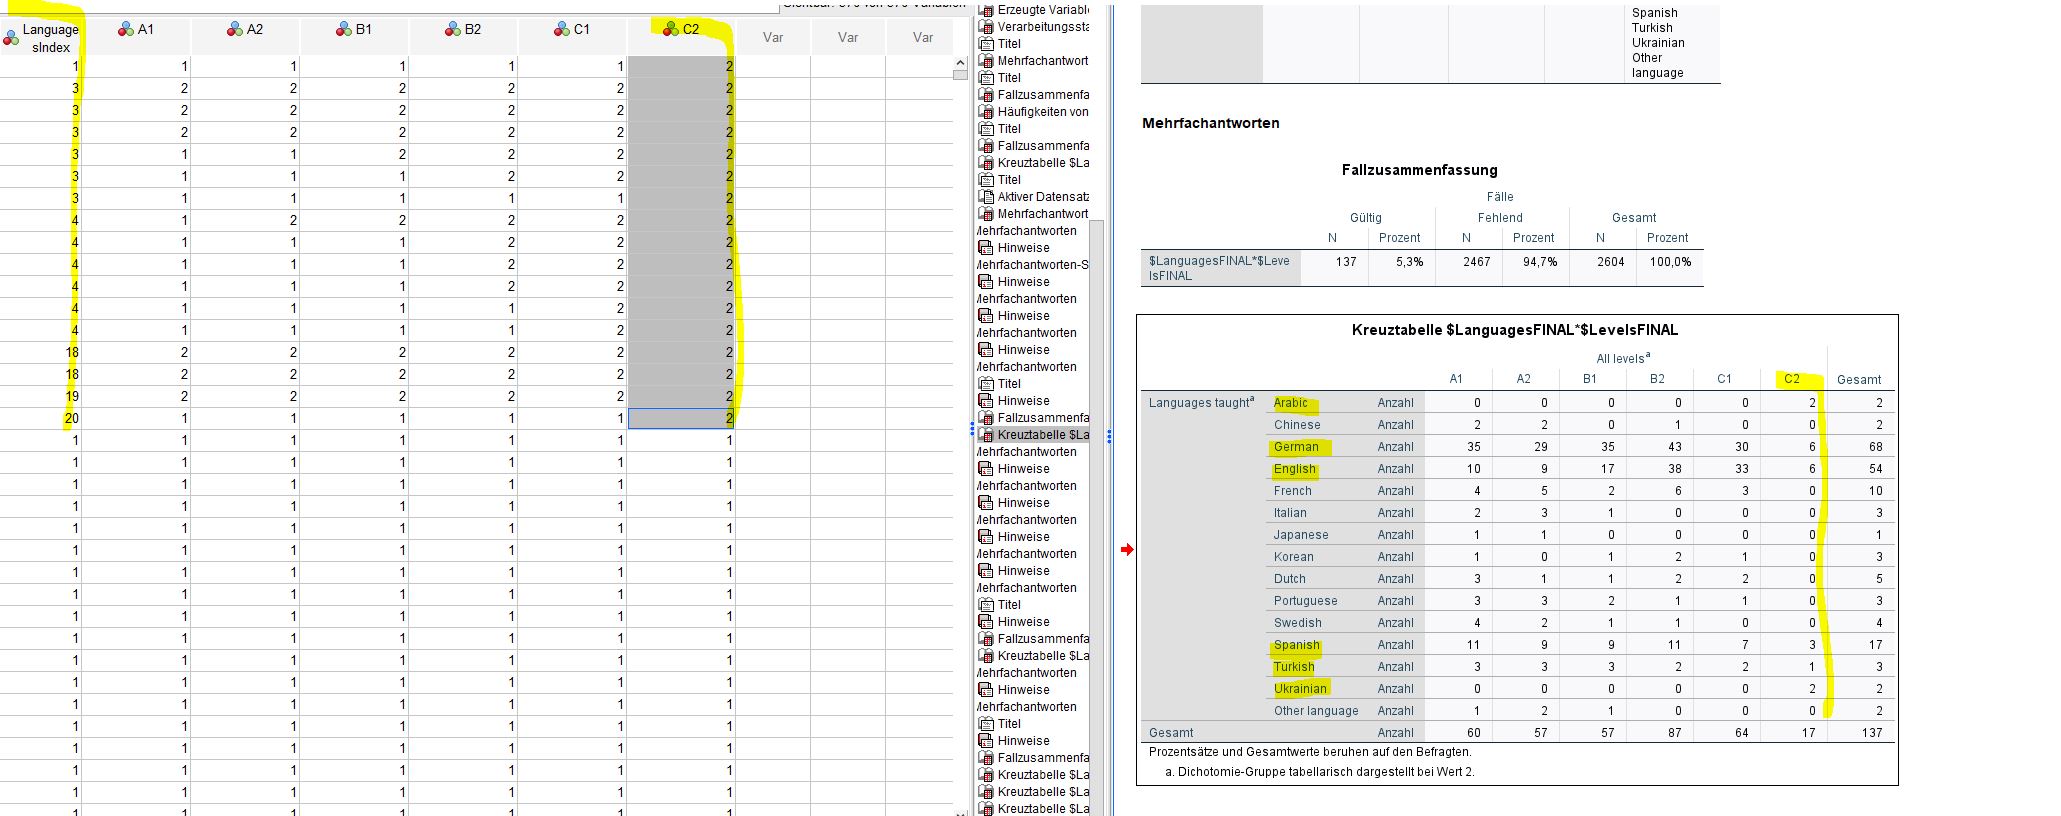2061x816 pixels.
Task: Click the Dutch row label in crosstab
Action: 1290,579
